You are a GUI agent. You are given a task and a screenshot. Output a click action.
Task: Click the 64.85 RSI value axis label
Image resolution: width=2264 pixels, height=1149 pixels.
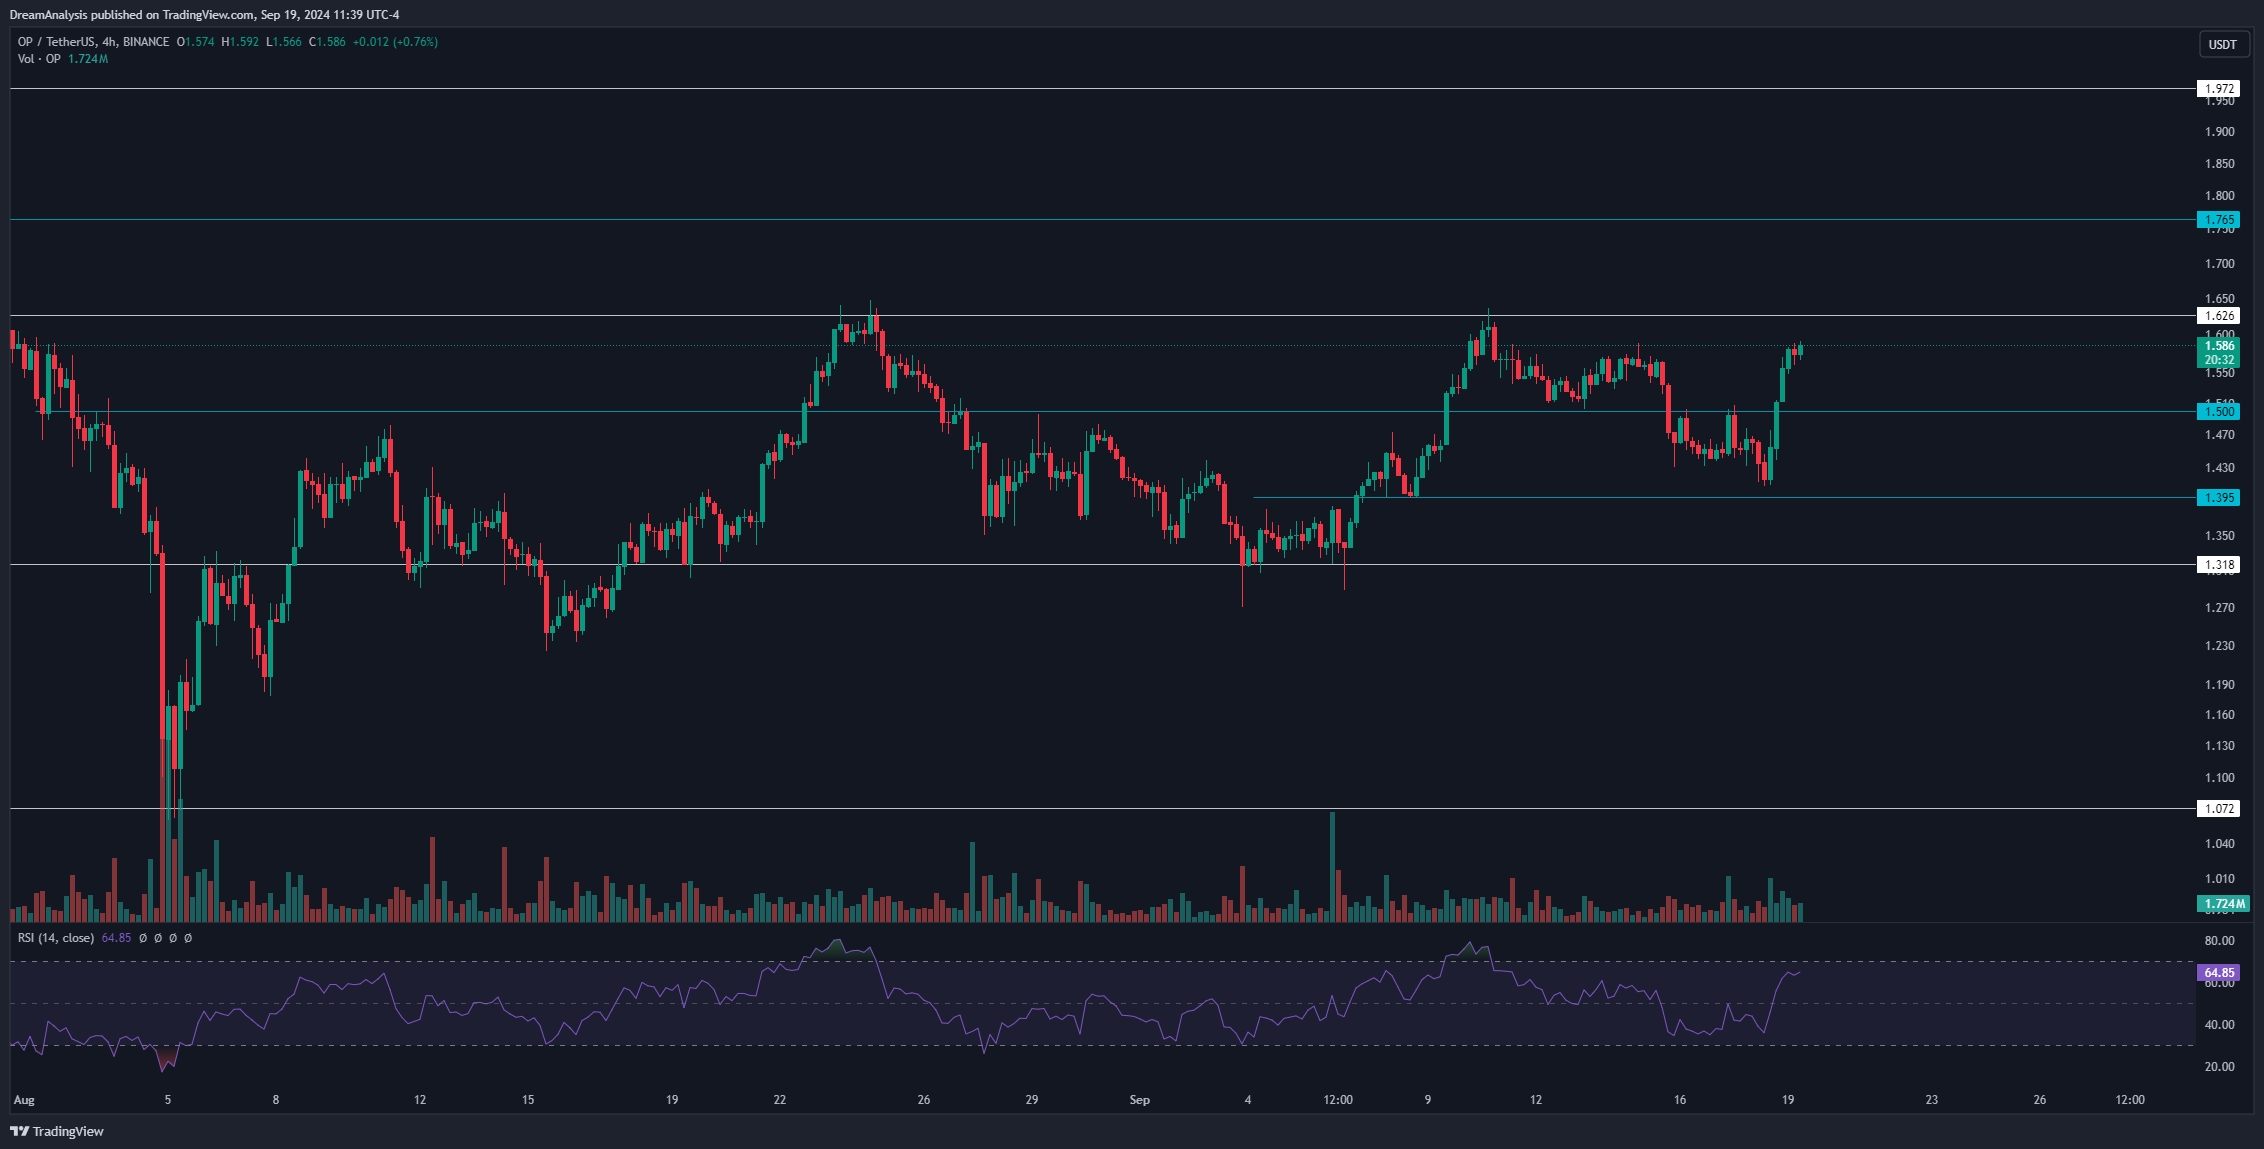[2218, 973]
